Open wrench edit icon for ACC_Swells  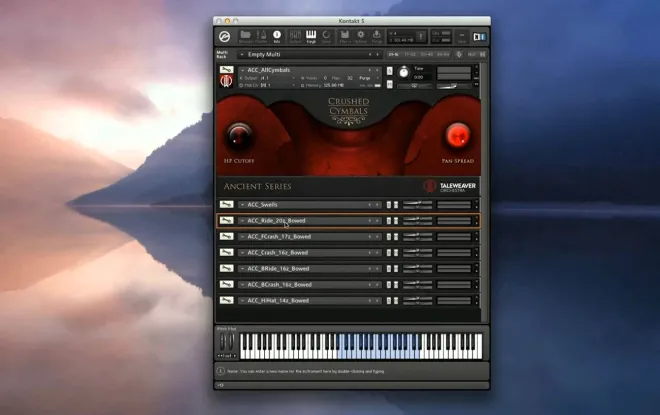click(x=226, y=205)
